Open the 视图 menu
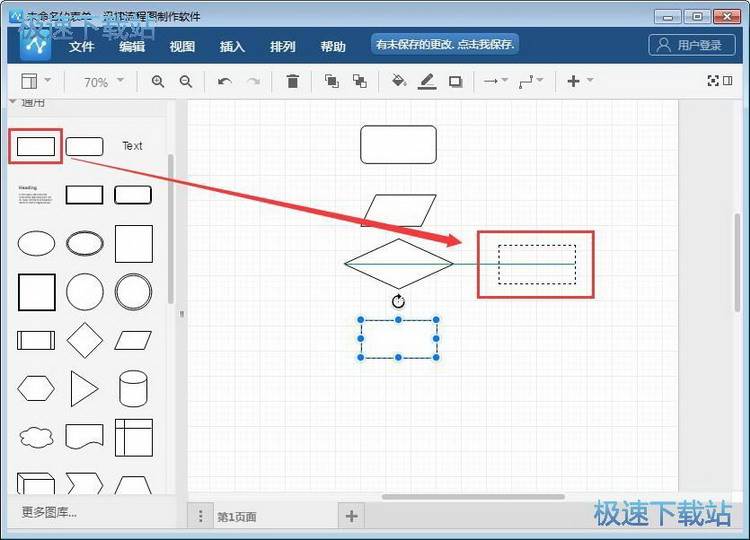Image resolution: width=750 pixels, height=540 pixels. pos(182,46)
